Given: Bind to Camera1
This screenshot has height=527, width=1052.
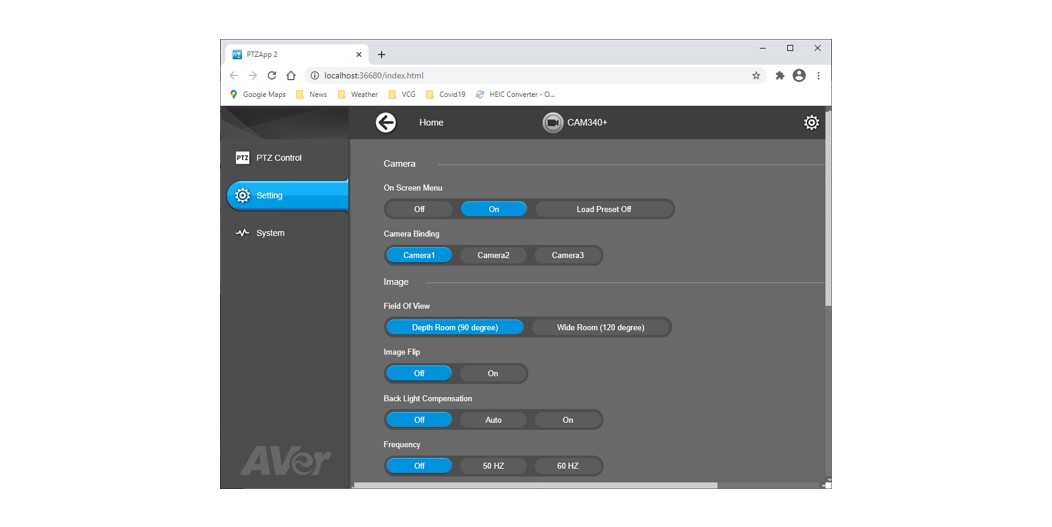Looking at the screenshot, I should point(419,255).
